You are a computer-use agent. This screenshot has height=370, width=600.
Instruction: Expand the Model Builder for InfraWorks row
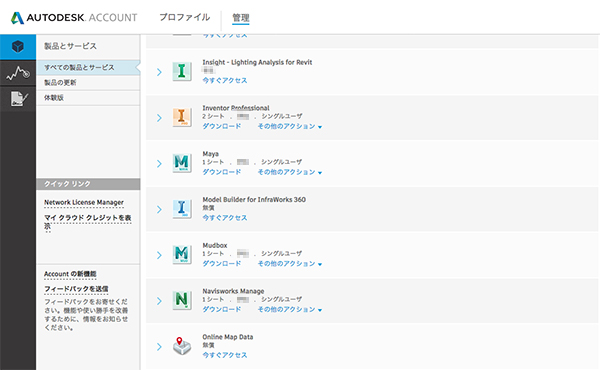click(159, 209)
